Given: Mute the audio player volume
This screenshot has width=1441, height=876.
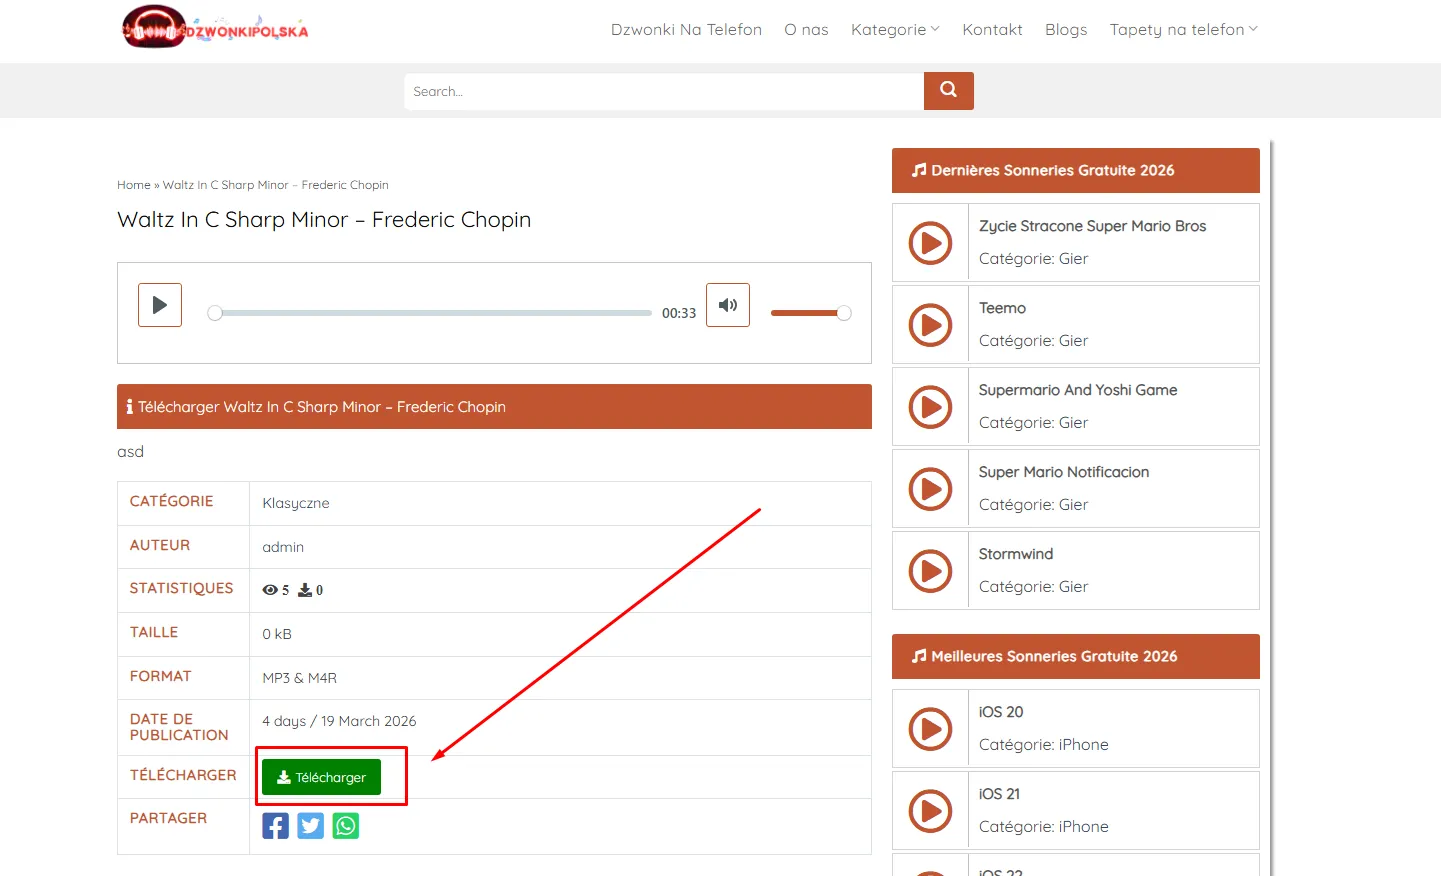Looking at the screenshot, I should 728,305.
